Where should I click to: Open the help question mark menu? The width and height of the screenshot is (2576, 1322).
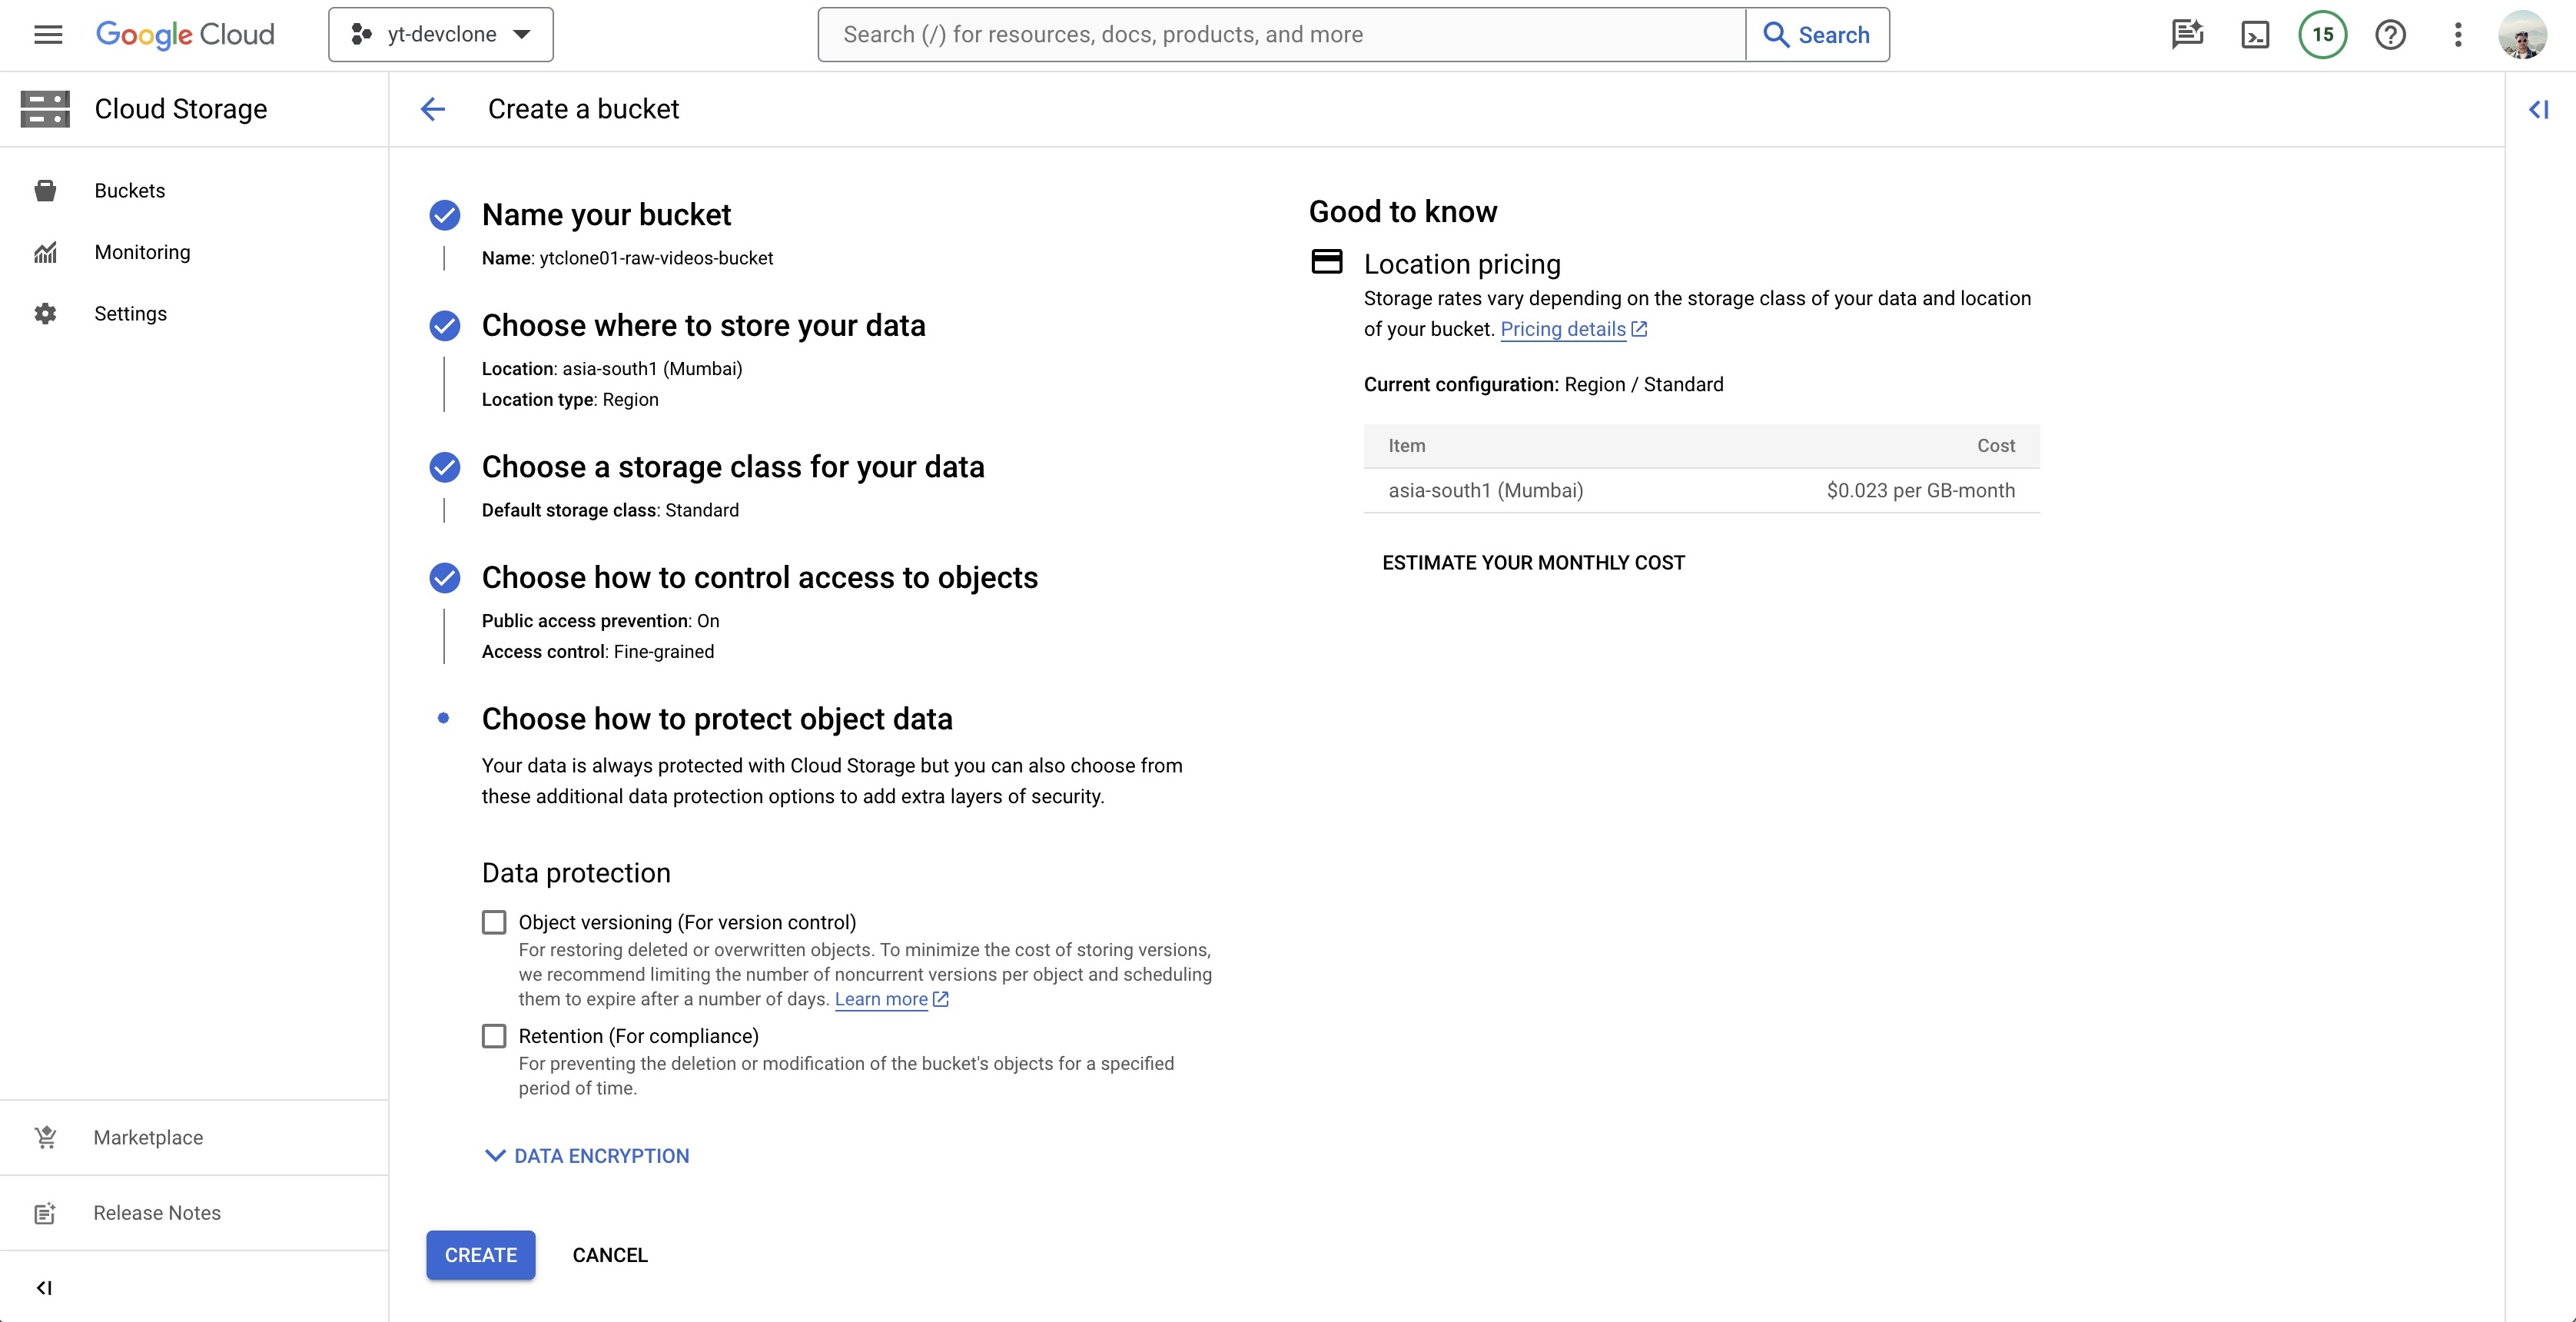tap(2390, 35)
